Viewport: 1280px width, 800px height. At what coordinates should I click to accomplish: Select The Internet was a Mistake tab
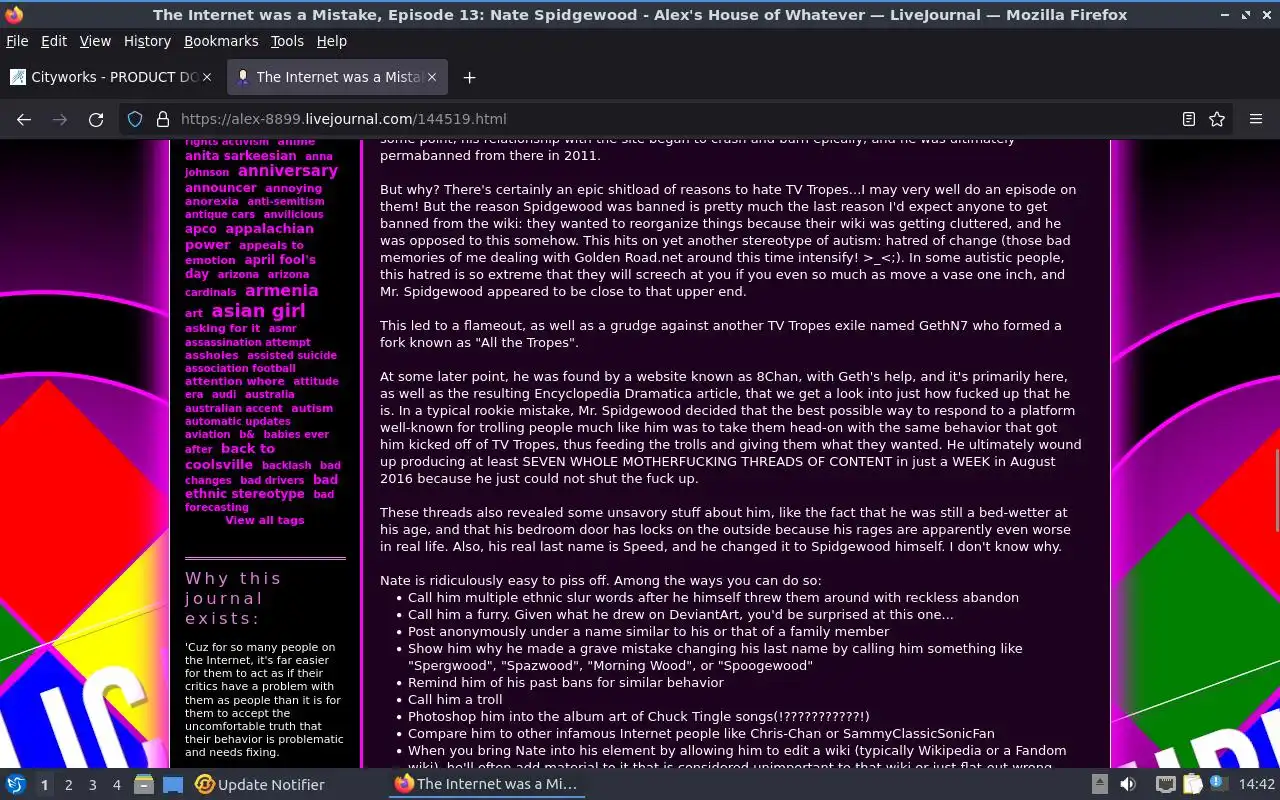pyautogui.click(x=338, y=77)
